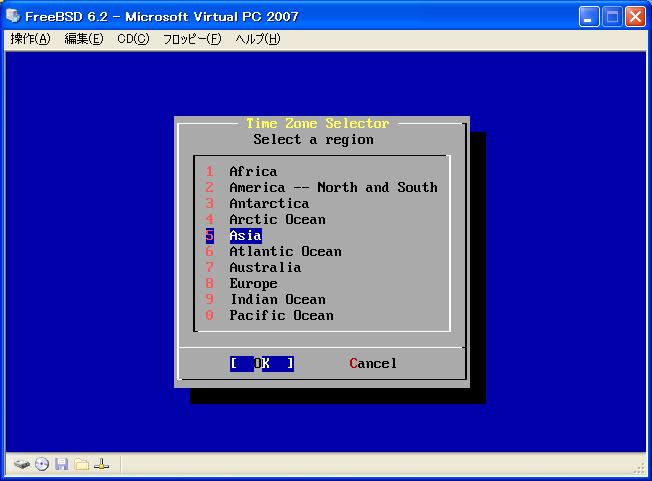Open the 編集(E) menu
Image resolution: width=652 pixels, height=481 pixels.
(x=84, y=39)
